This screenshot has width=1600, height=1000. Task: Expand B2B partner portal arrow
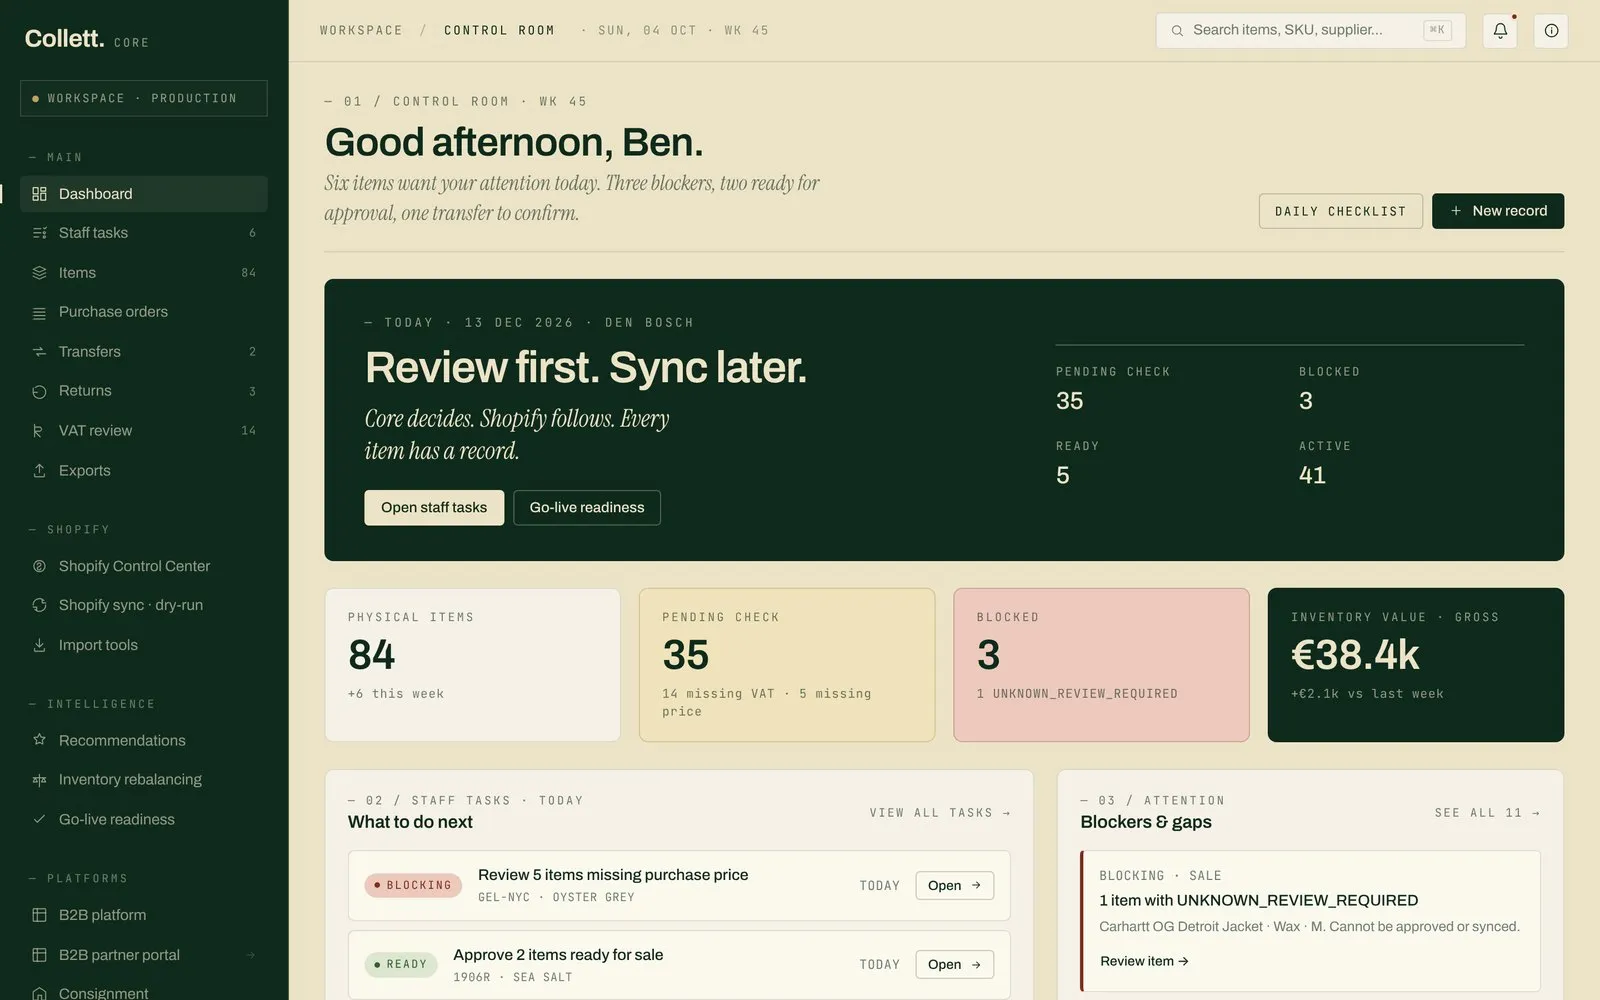pyautogui.click(x=251, y=955)
